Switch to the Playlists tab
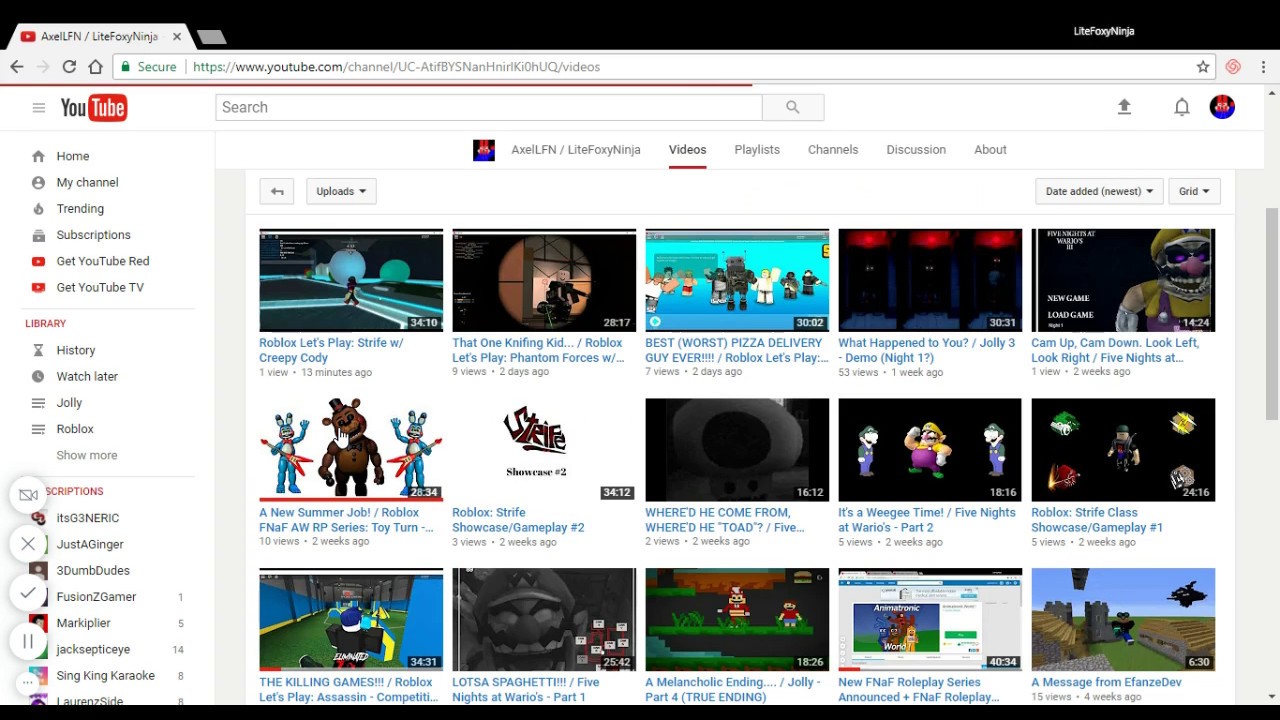The width and height of the screenshot is (1280, 720). point(757,150)
